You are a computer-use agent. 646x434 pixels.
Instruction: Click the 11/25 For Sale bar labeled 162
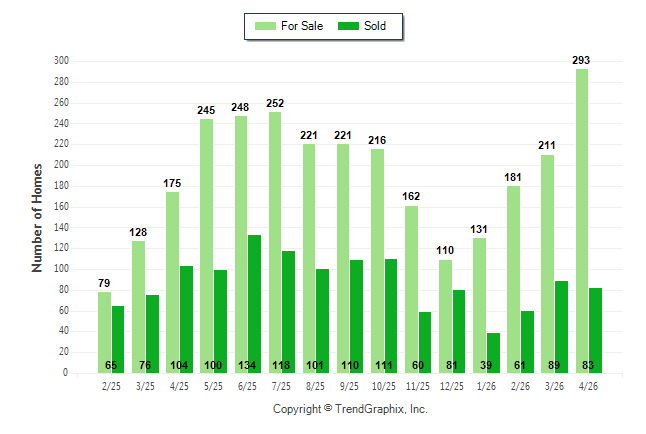pyautogui.click(x=411, y=289)
